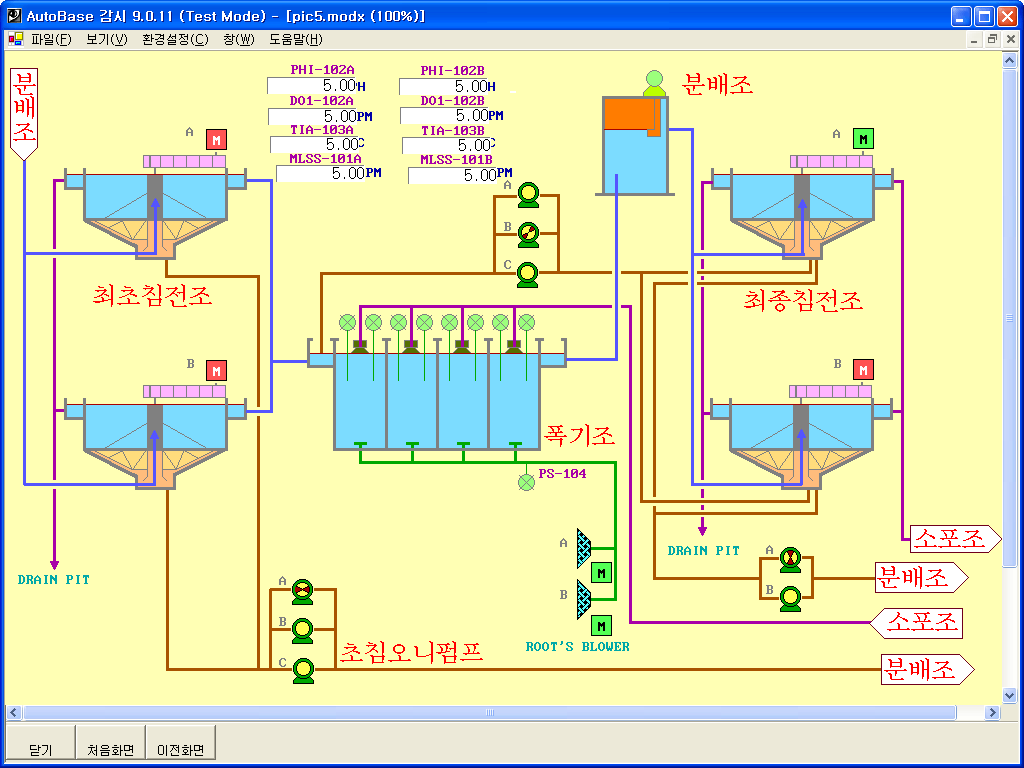This screenshot has height=768, width=1024.
Task: Click return pump A near right DRAIN PIT
Action: tap(790, 559)
